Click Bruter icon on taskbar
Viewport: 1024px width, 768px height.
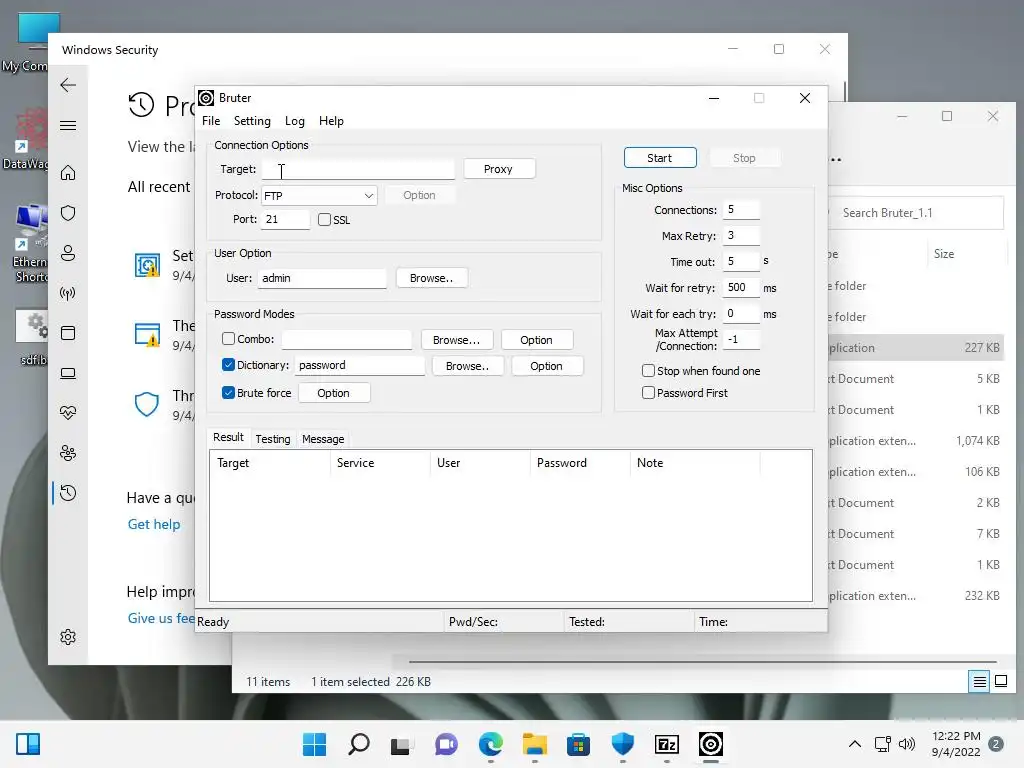(x=711, y=744)
